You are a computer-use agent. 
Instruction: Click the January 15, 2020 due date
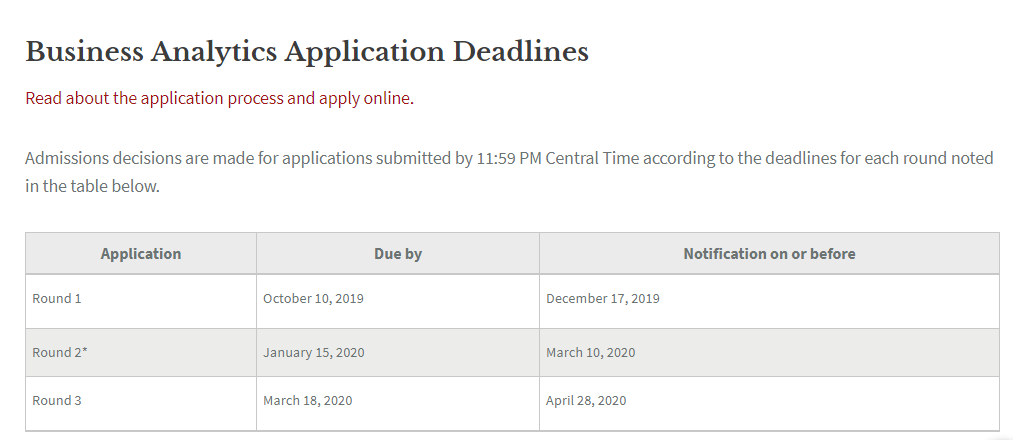coord(313,352)
